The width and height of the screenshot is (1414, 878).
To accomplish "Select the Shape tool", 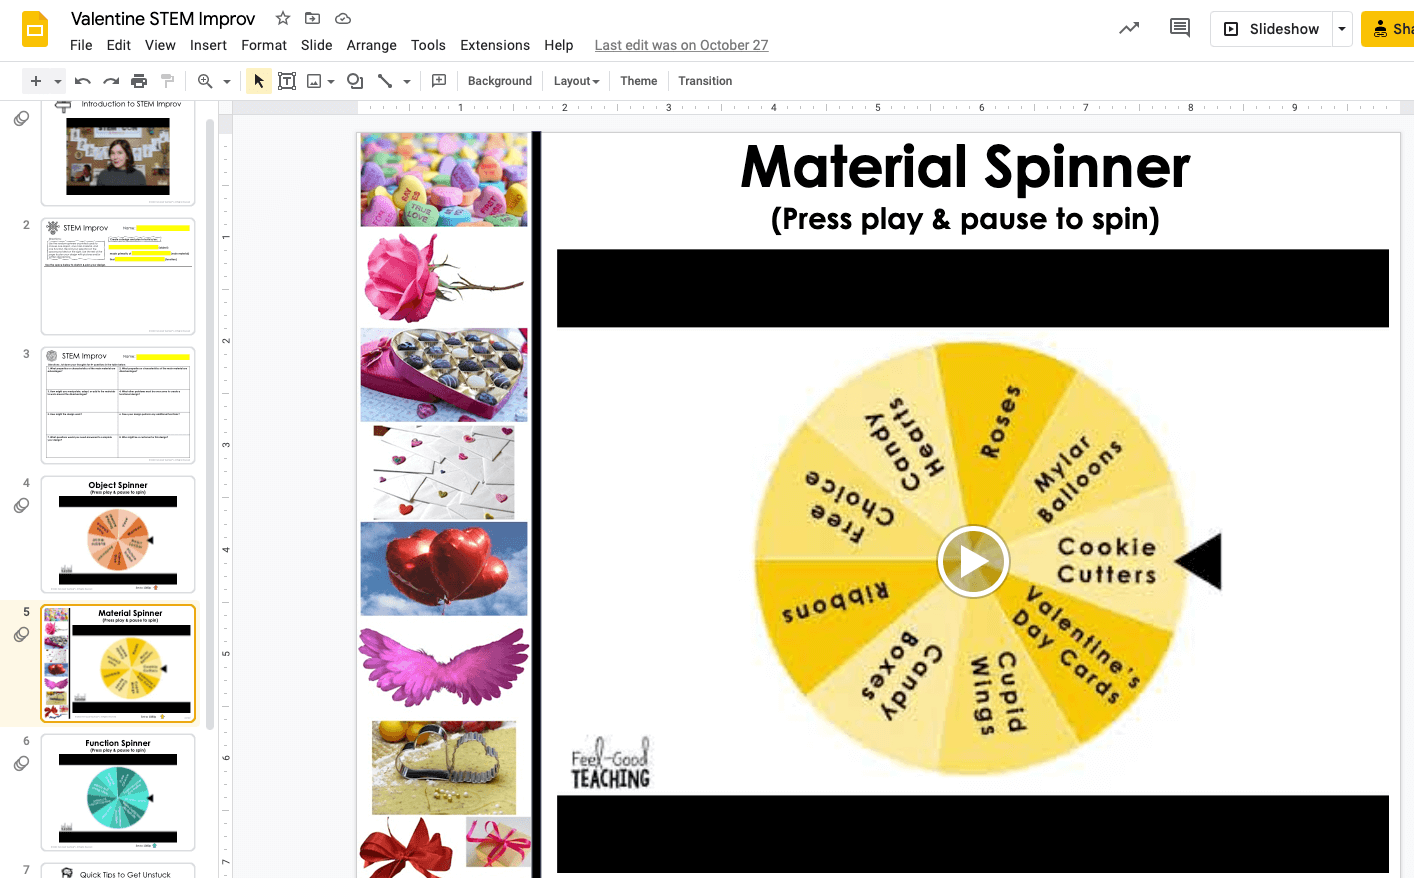I will (355, 80).
